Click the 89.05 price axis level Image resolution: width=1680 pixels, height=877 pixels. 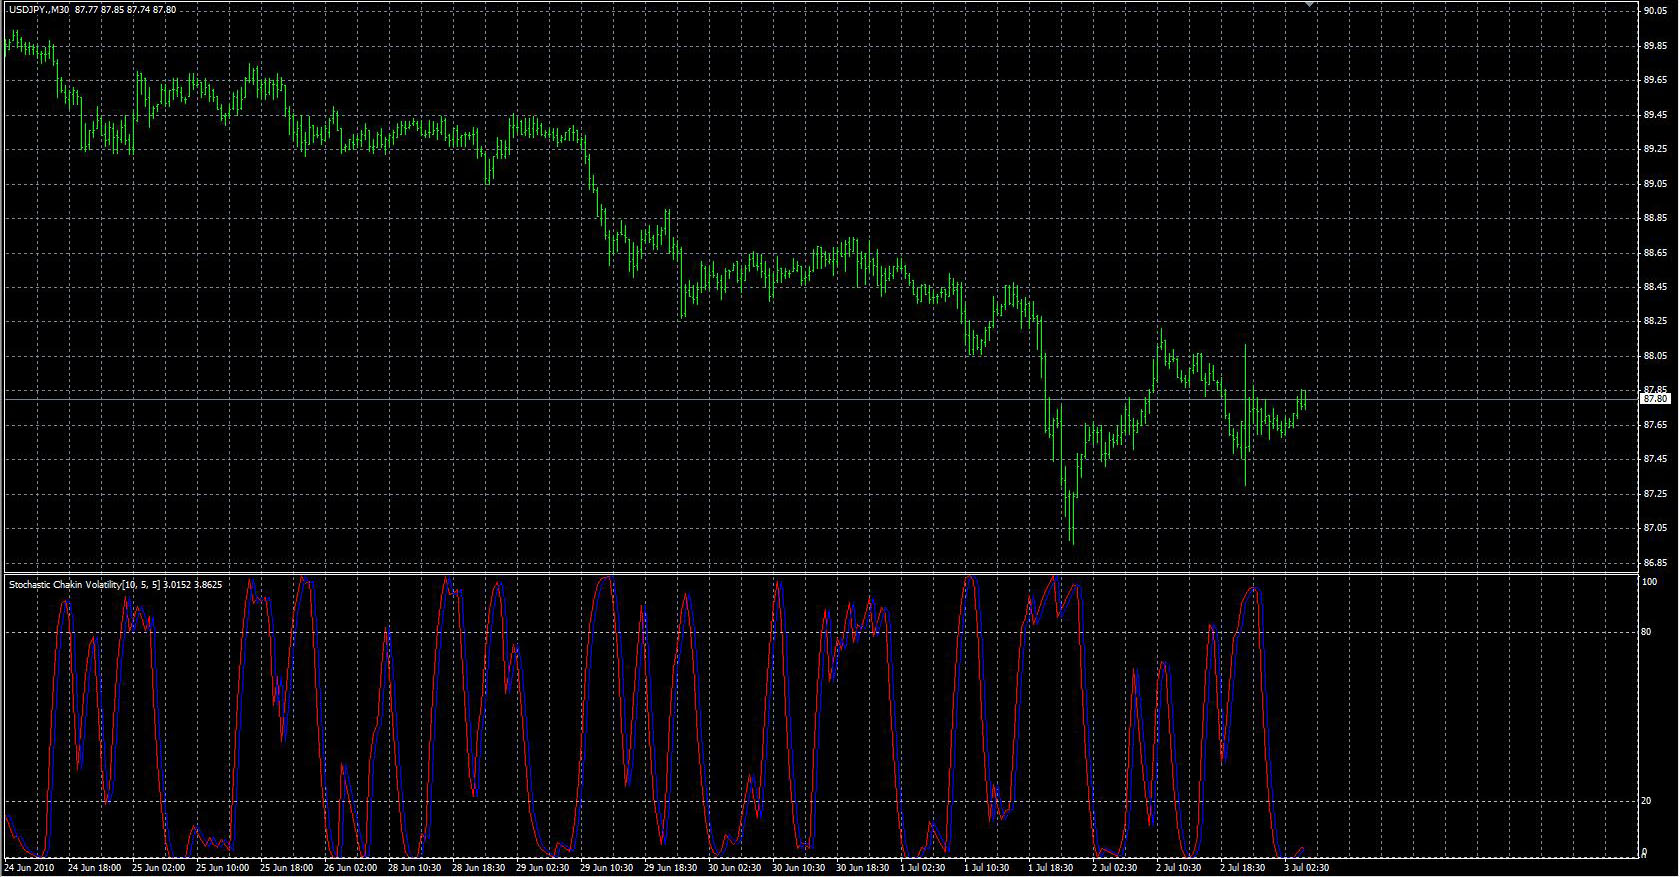(x=1655, y=184)
